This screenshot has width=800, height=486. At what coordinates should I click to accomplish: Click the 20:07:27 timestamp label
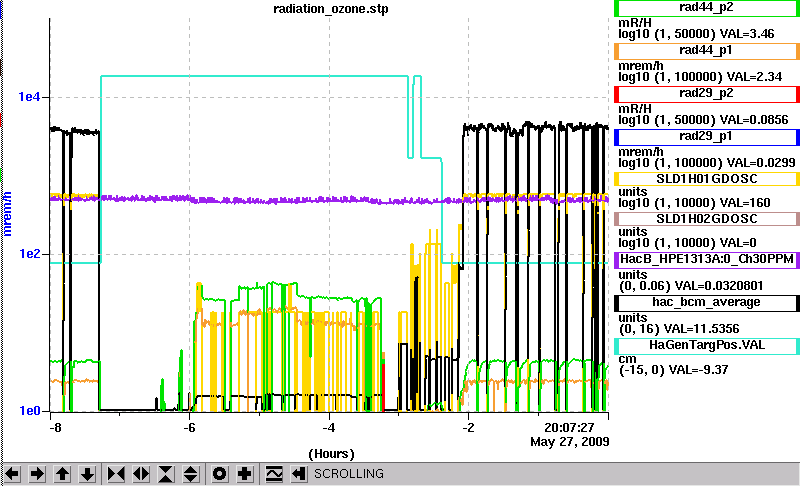569,427
